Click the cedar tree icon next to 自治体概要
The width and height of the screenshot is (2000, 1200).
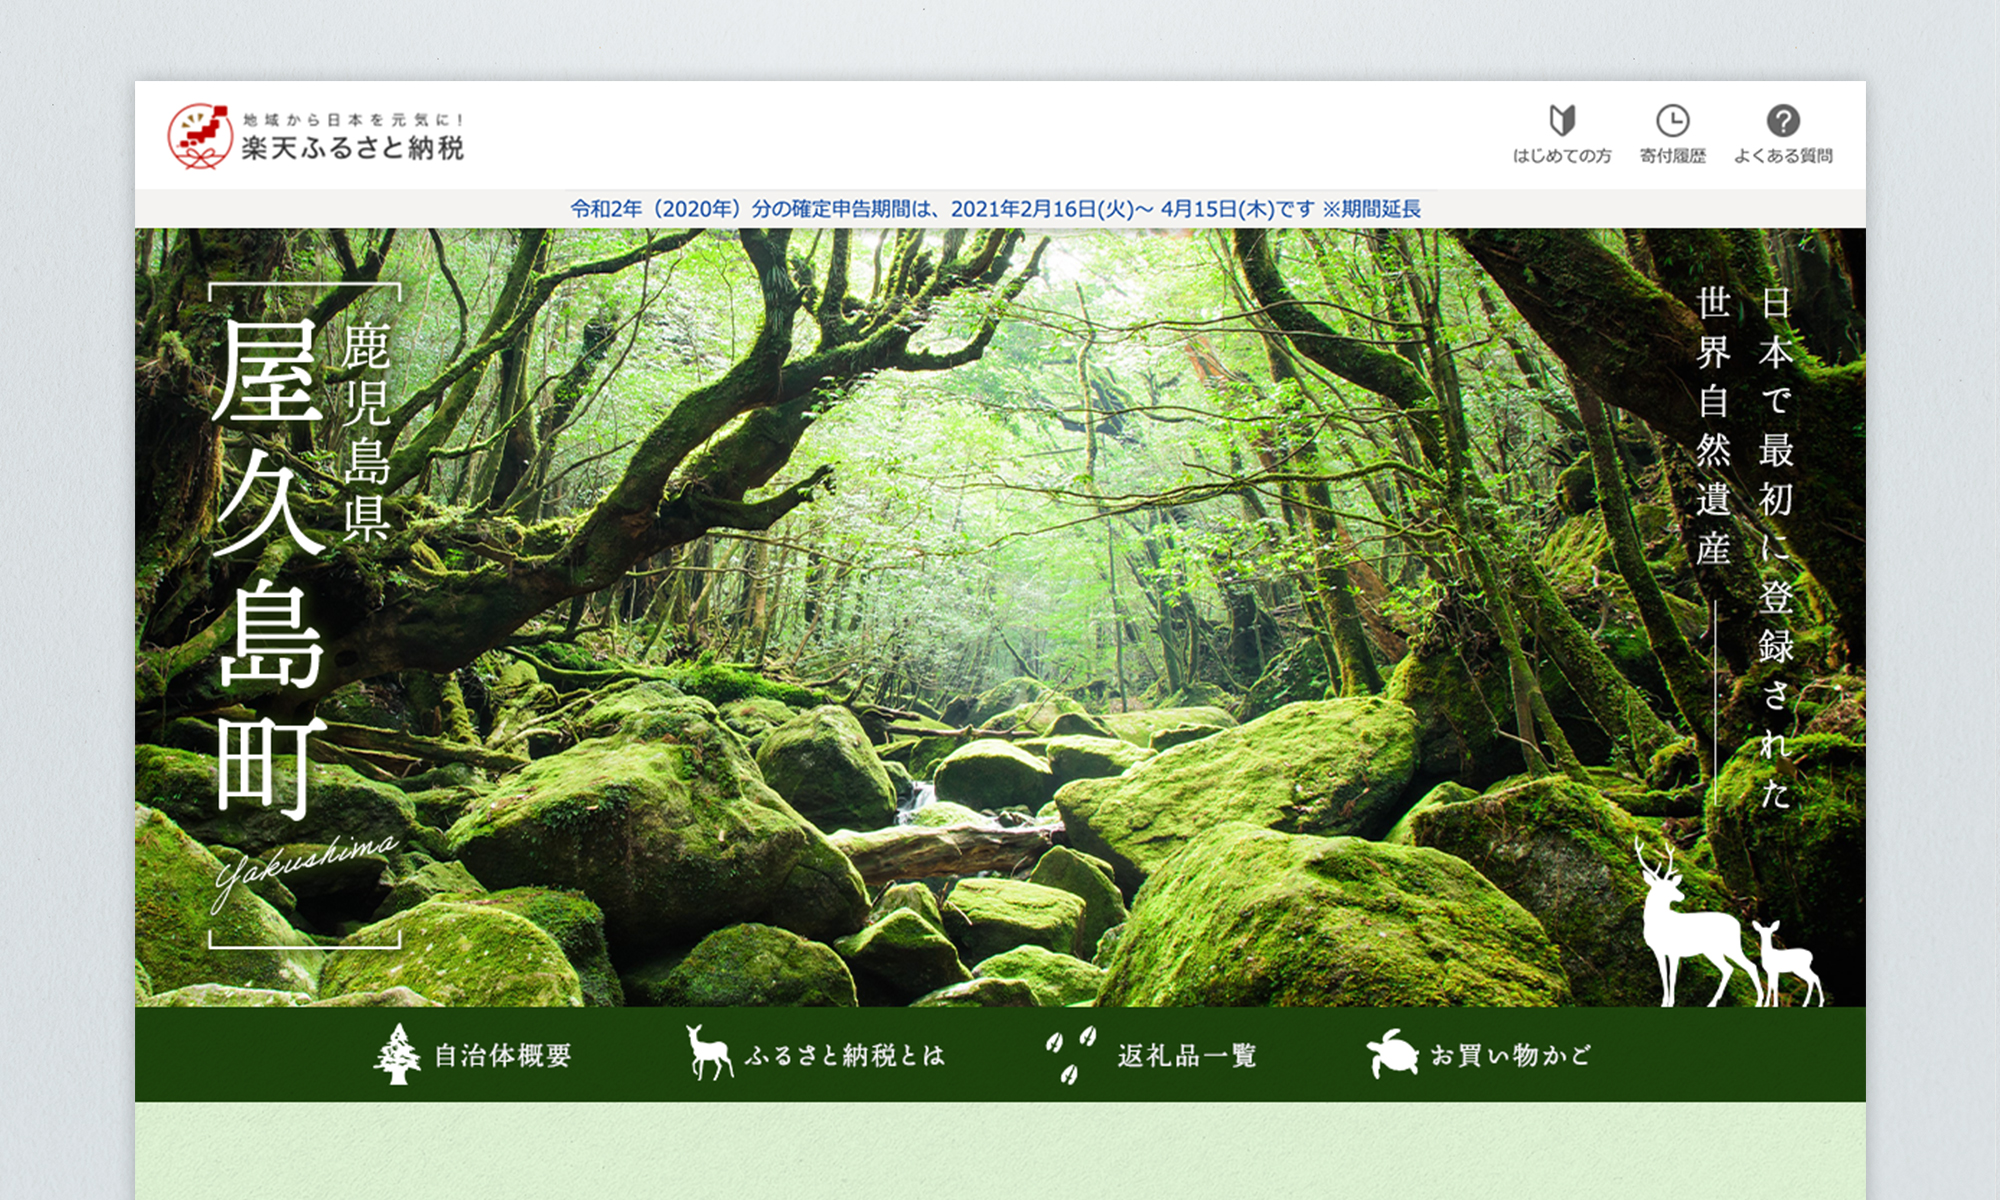(398, 1053)
